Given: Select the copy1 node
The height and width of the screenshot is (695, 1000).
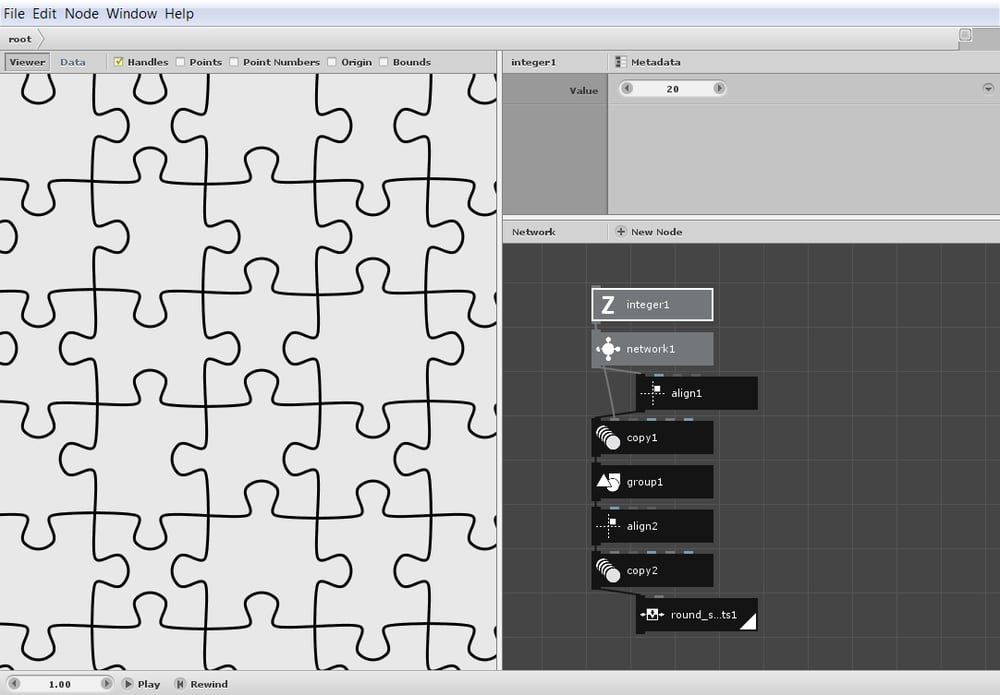Looking at the screenshot, I should [652, 437].
